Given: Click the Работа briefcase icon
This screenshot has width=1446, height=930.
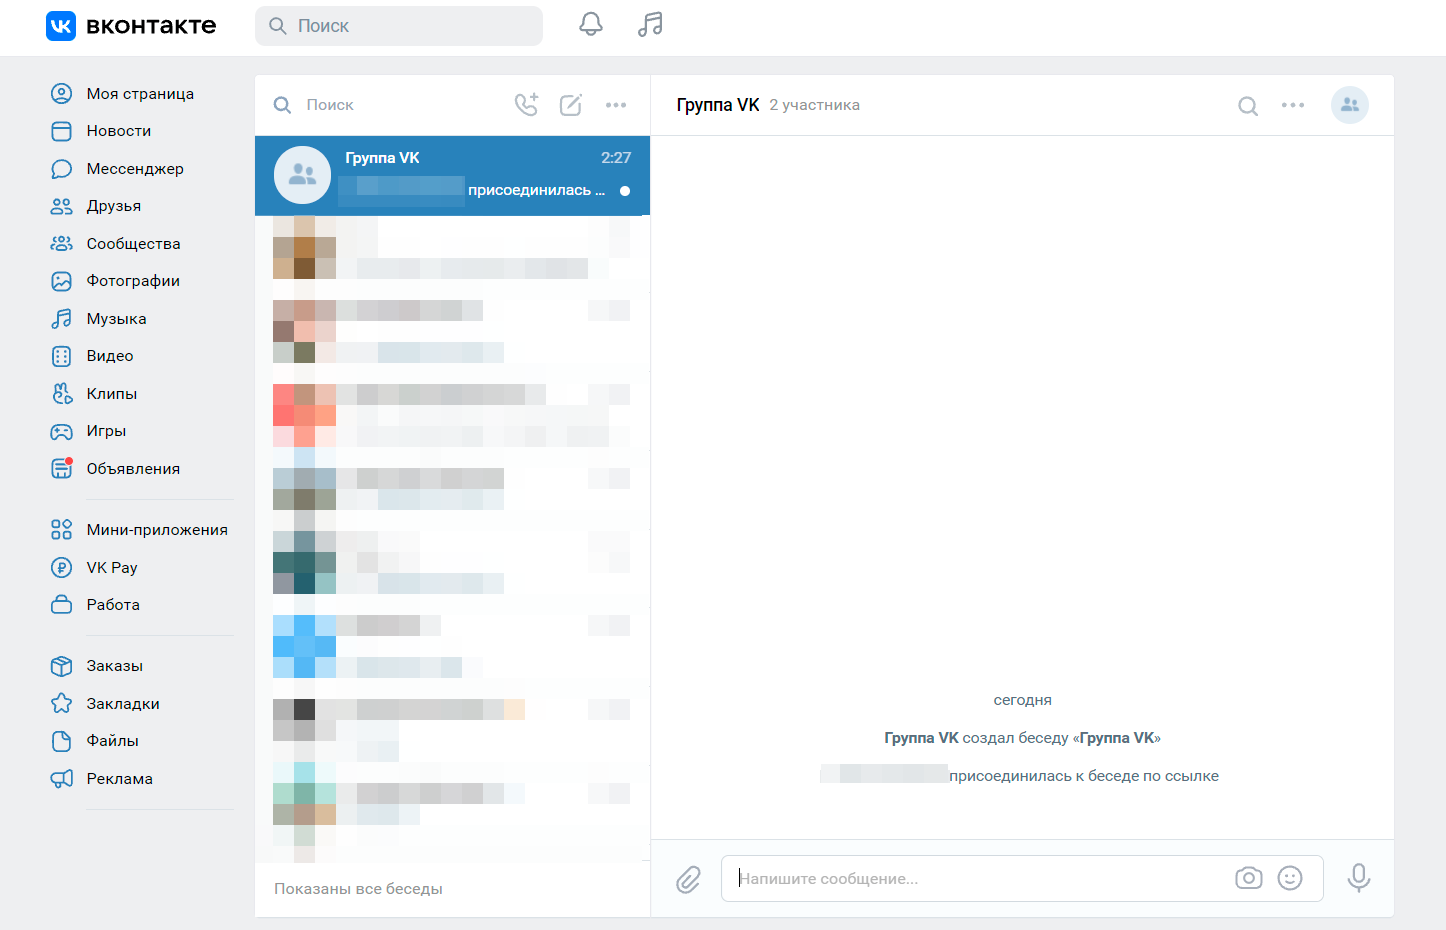Looking at the screenshot, I should 62,605.
